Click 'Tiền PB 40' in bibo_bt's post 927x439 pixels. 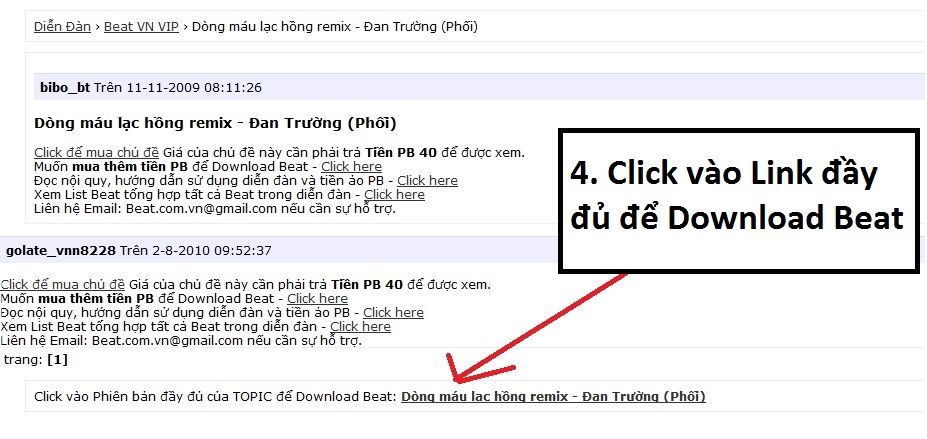[x=401, y=152]
